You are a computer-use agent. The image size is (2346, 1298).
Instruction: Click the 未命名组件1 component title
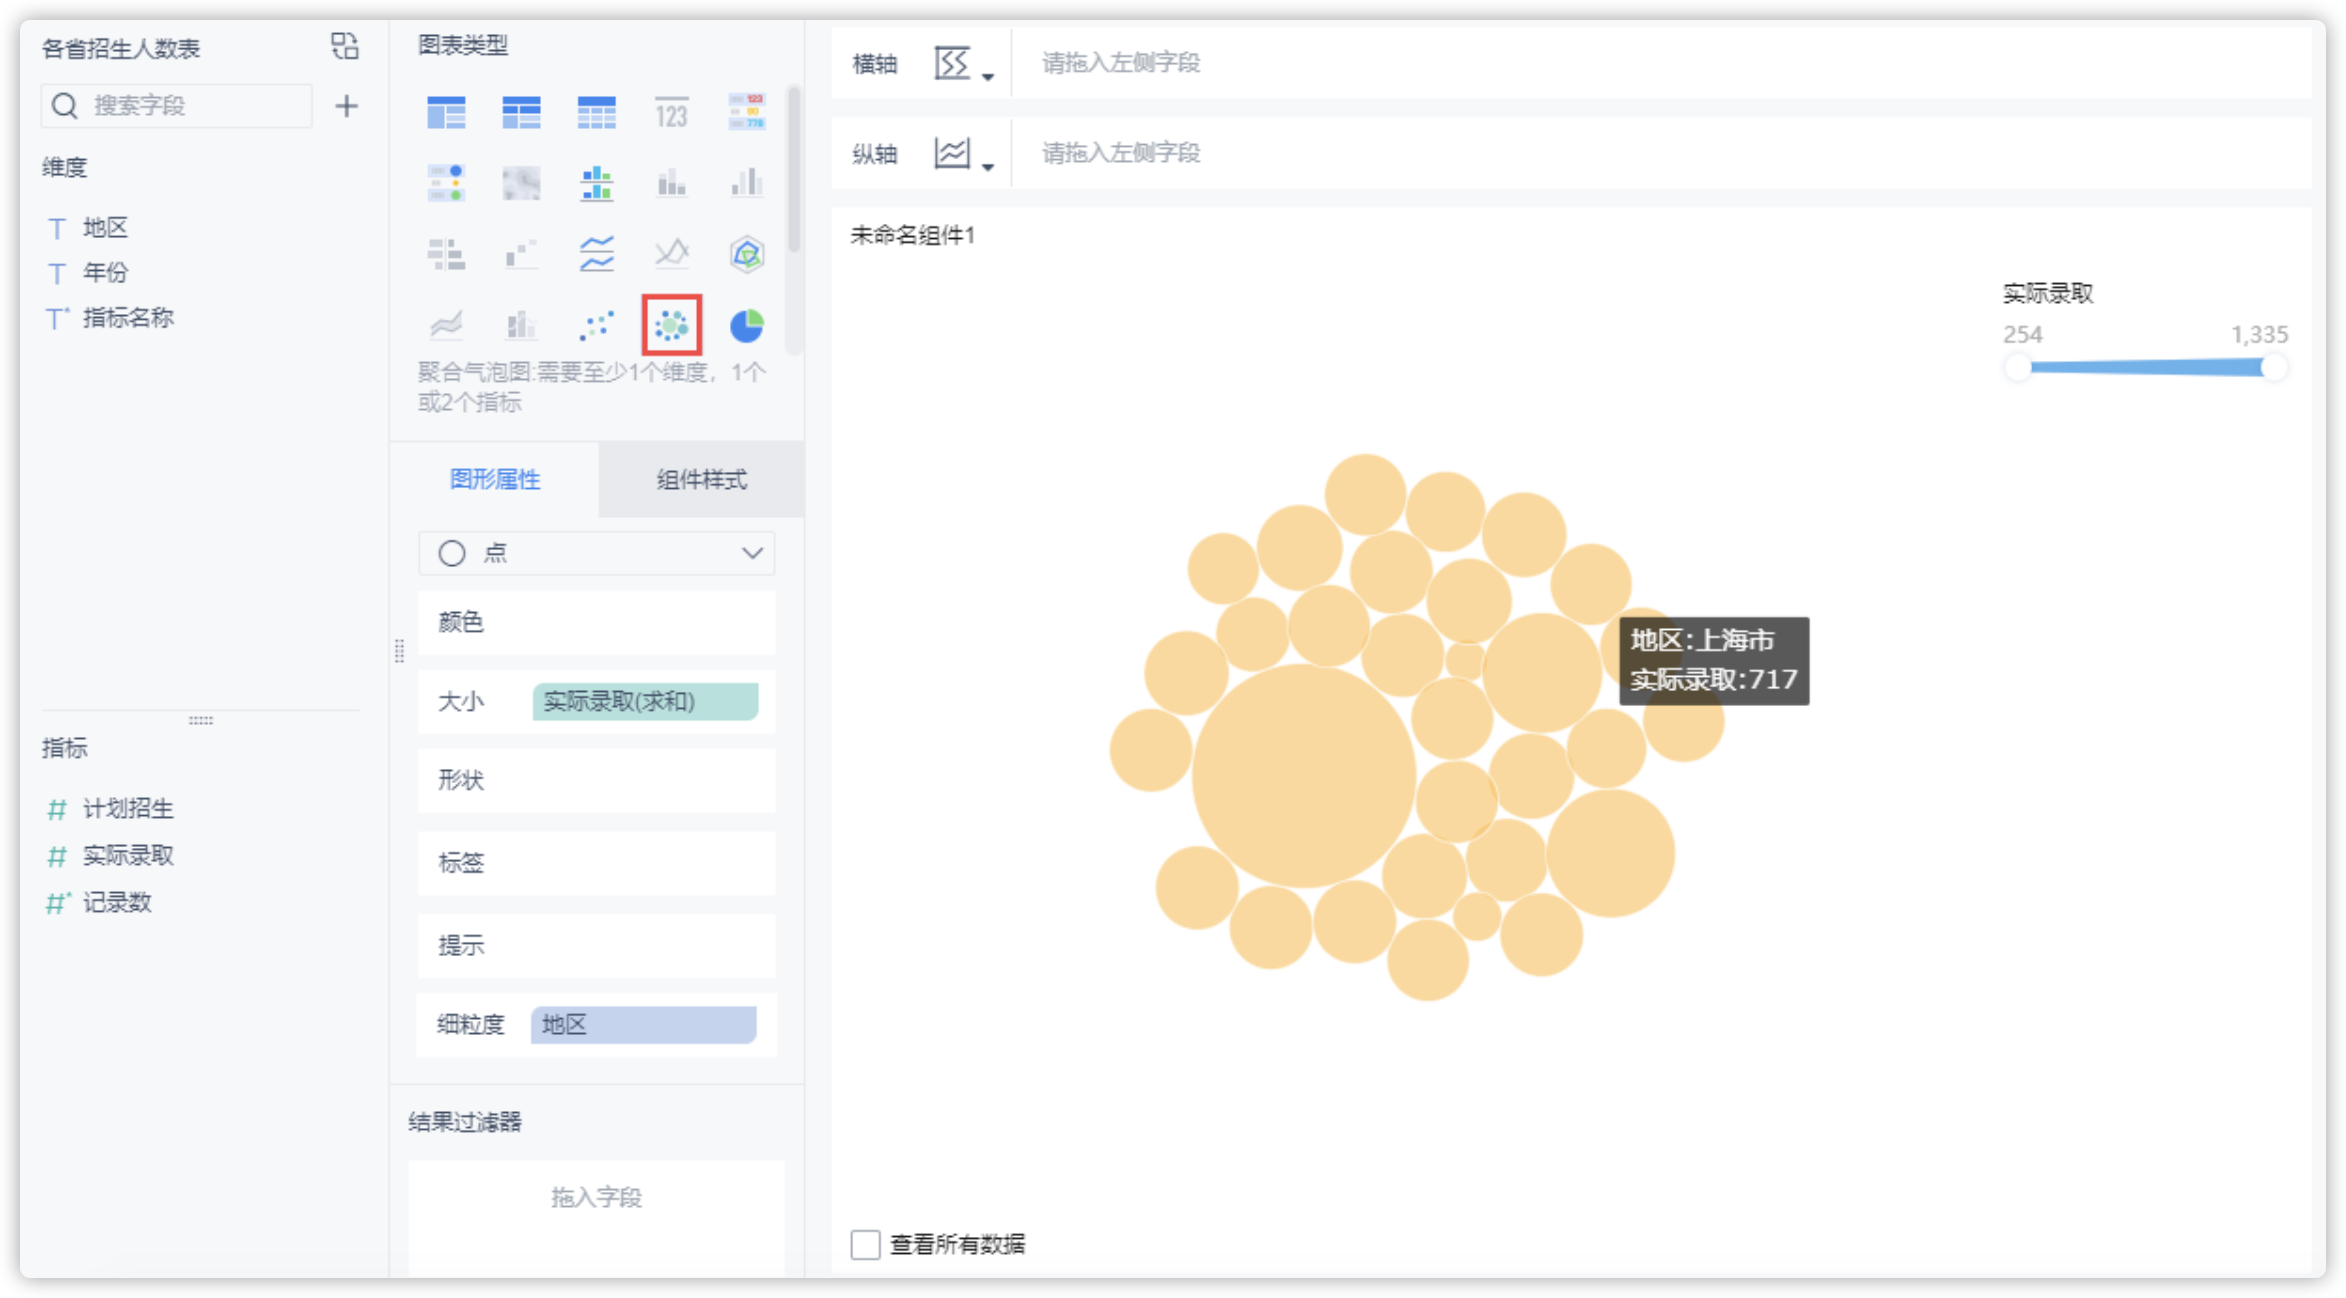(x=913, y=235)
